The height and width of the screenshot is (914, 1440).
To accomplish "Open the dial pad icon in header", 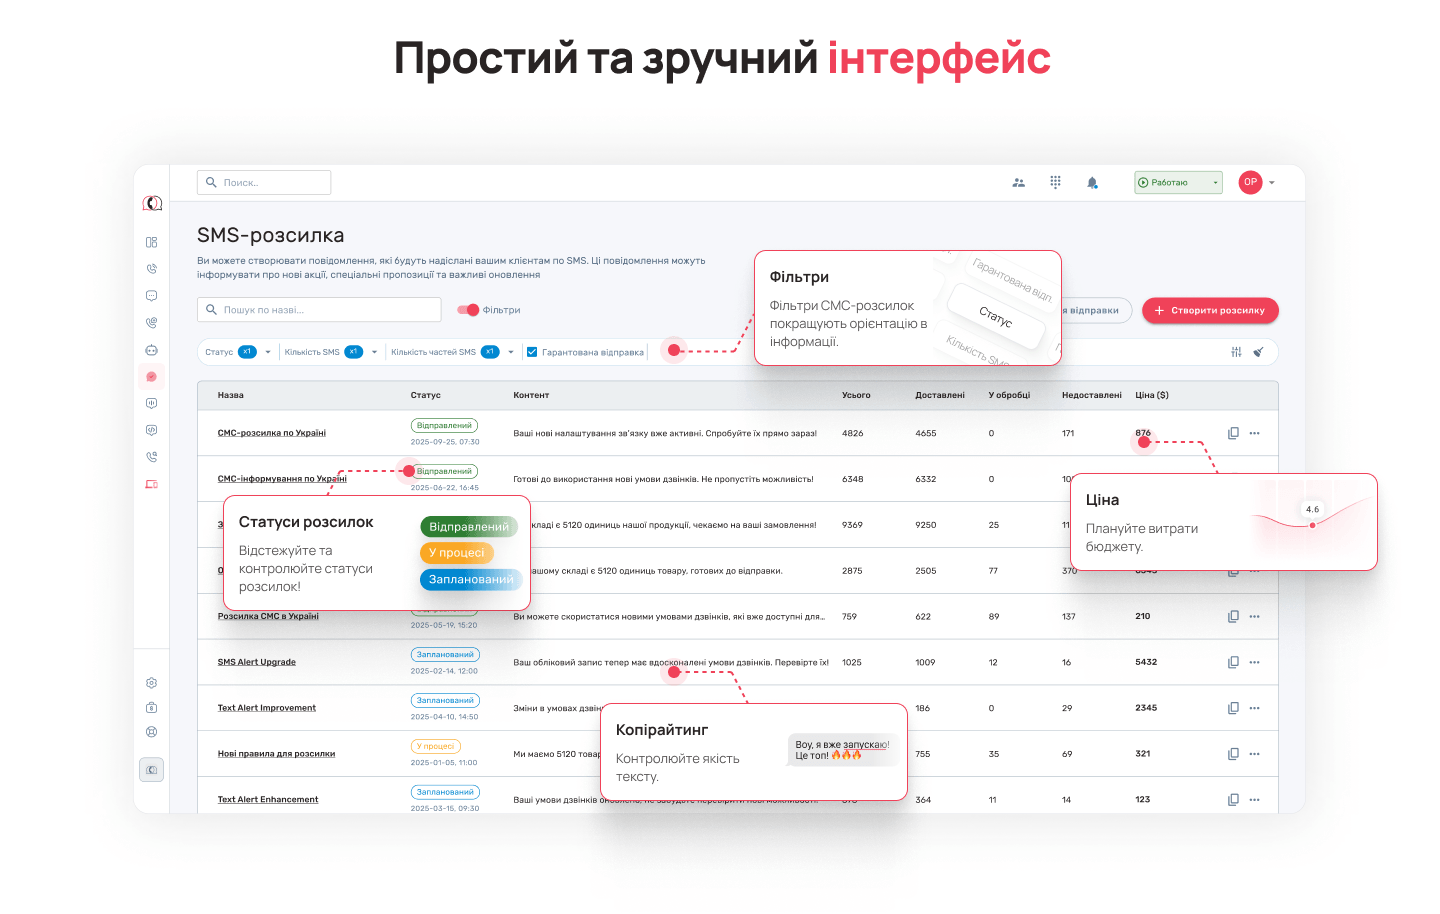I will [1055, 182].
